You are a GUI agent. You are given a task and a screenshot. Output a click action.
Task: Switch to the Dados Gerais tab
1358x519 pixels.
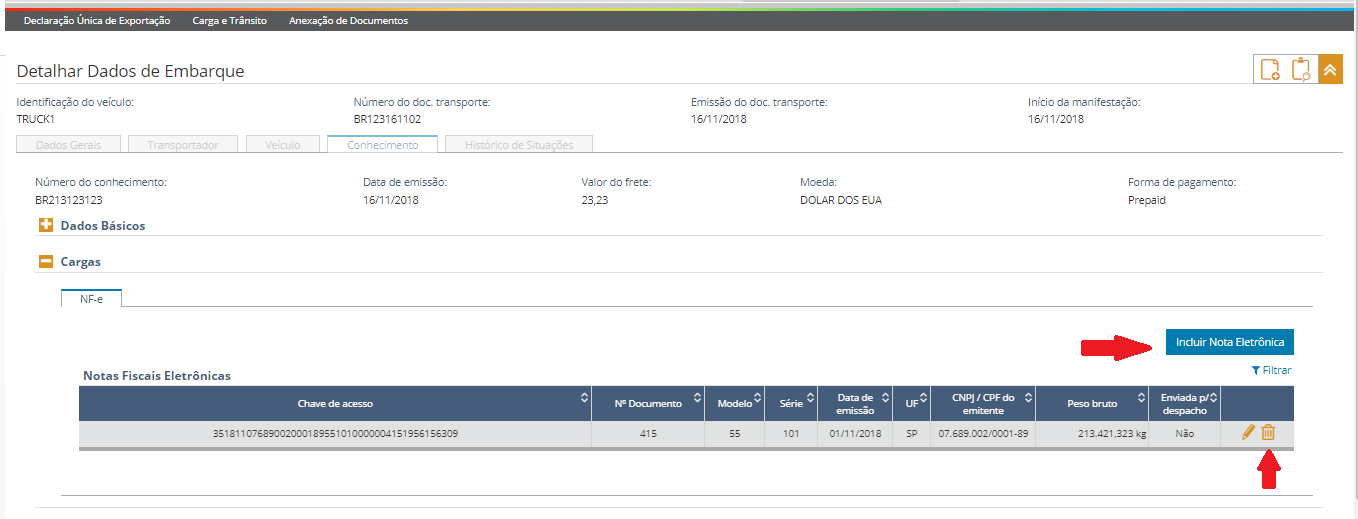(x=69, y=145)
